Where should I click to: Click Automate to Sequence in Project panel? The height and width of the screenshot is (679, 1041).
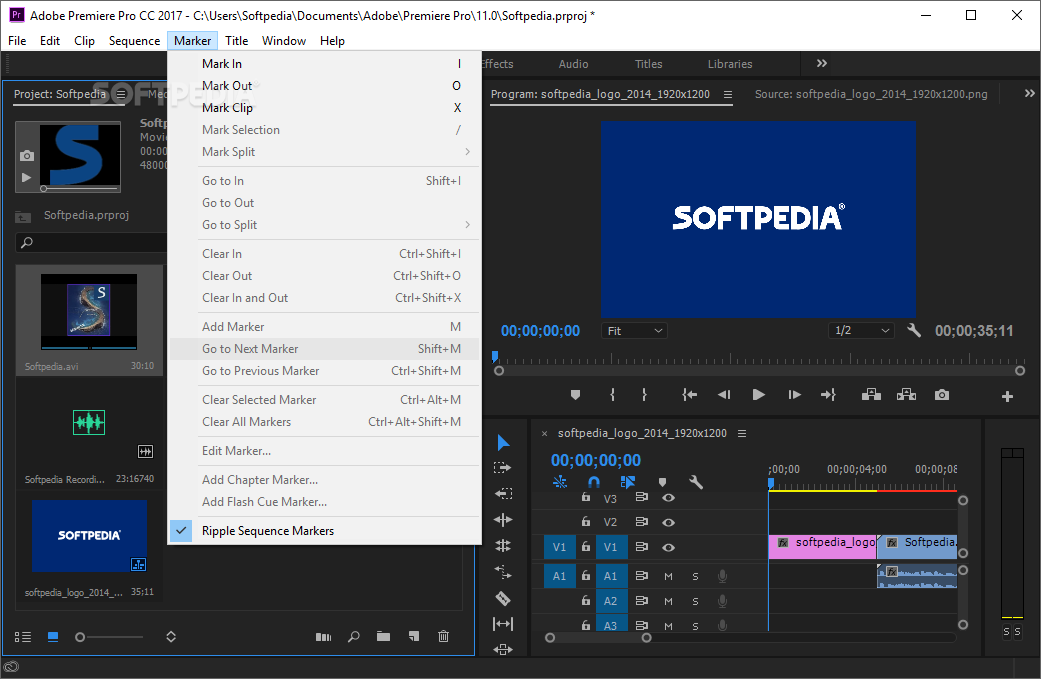click(x=323, y=637)
